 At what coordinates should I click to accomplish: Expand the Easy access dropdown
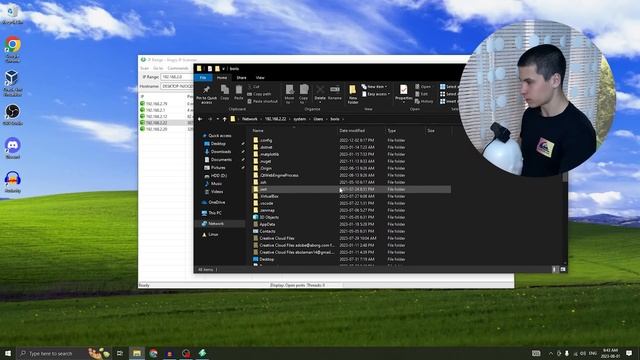376,94
